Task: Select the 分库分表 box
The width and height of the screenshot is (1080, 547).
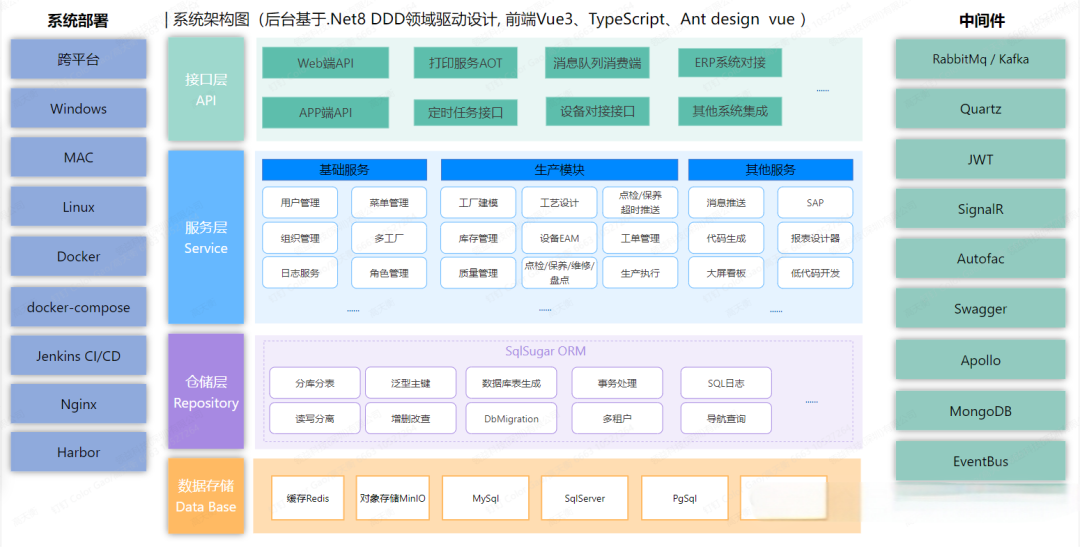Action: (x=315, y=383)
